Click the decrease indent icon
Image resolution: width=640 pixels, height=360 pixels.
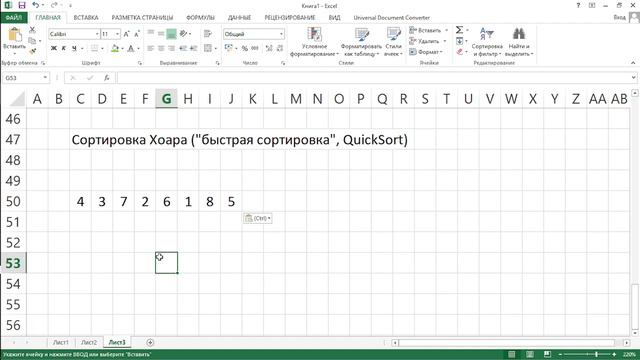[183, 48]
